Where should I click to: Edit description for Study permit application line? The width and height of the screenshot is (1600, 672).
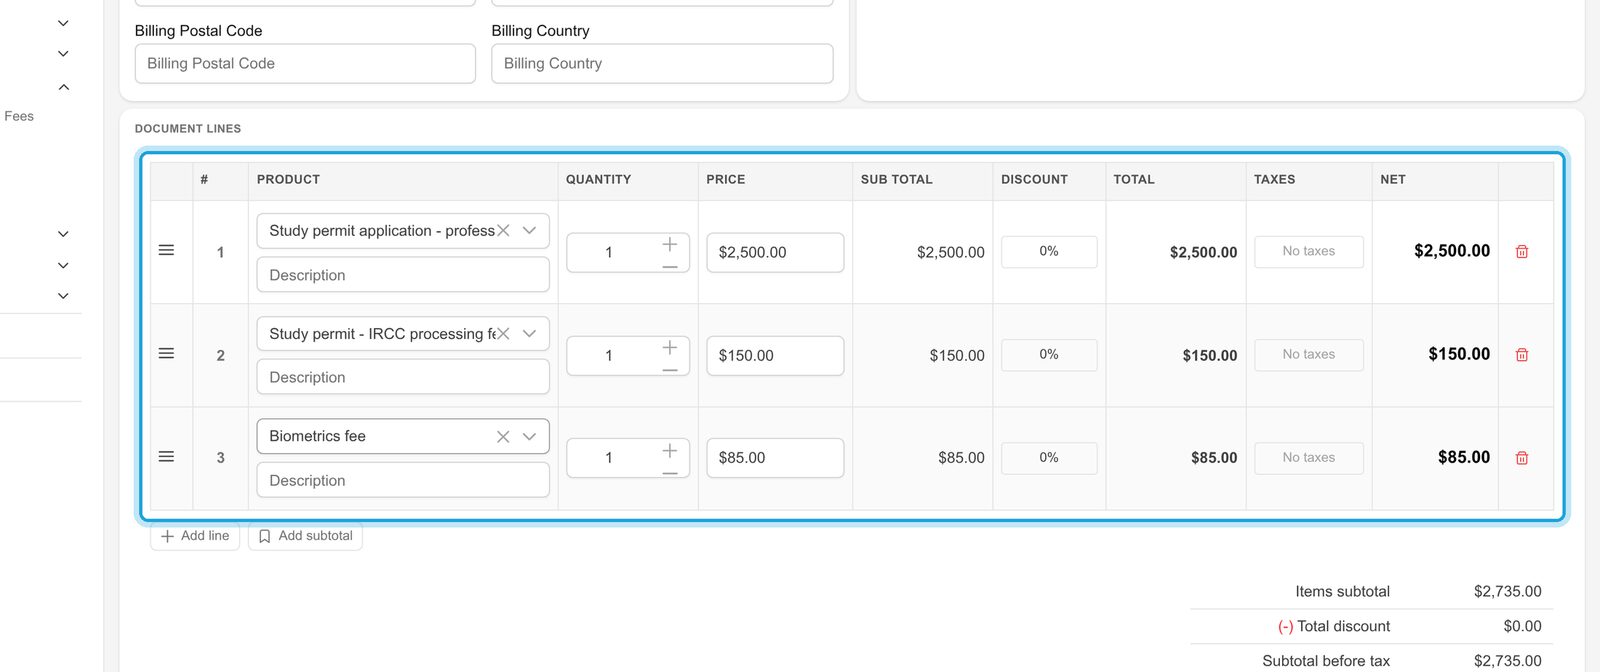coord(403,275)
